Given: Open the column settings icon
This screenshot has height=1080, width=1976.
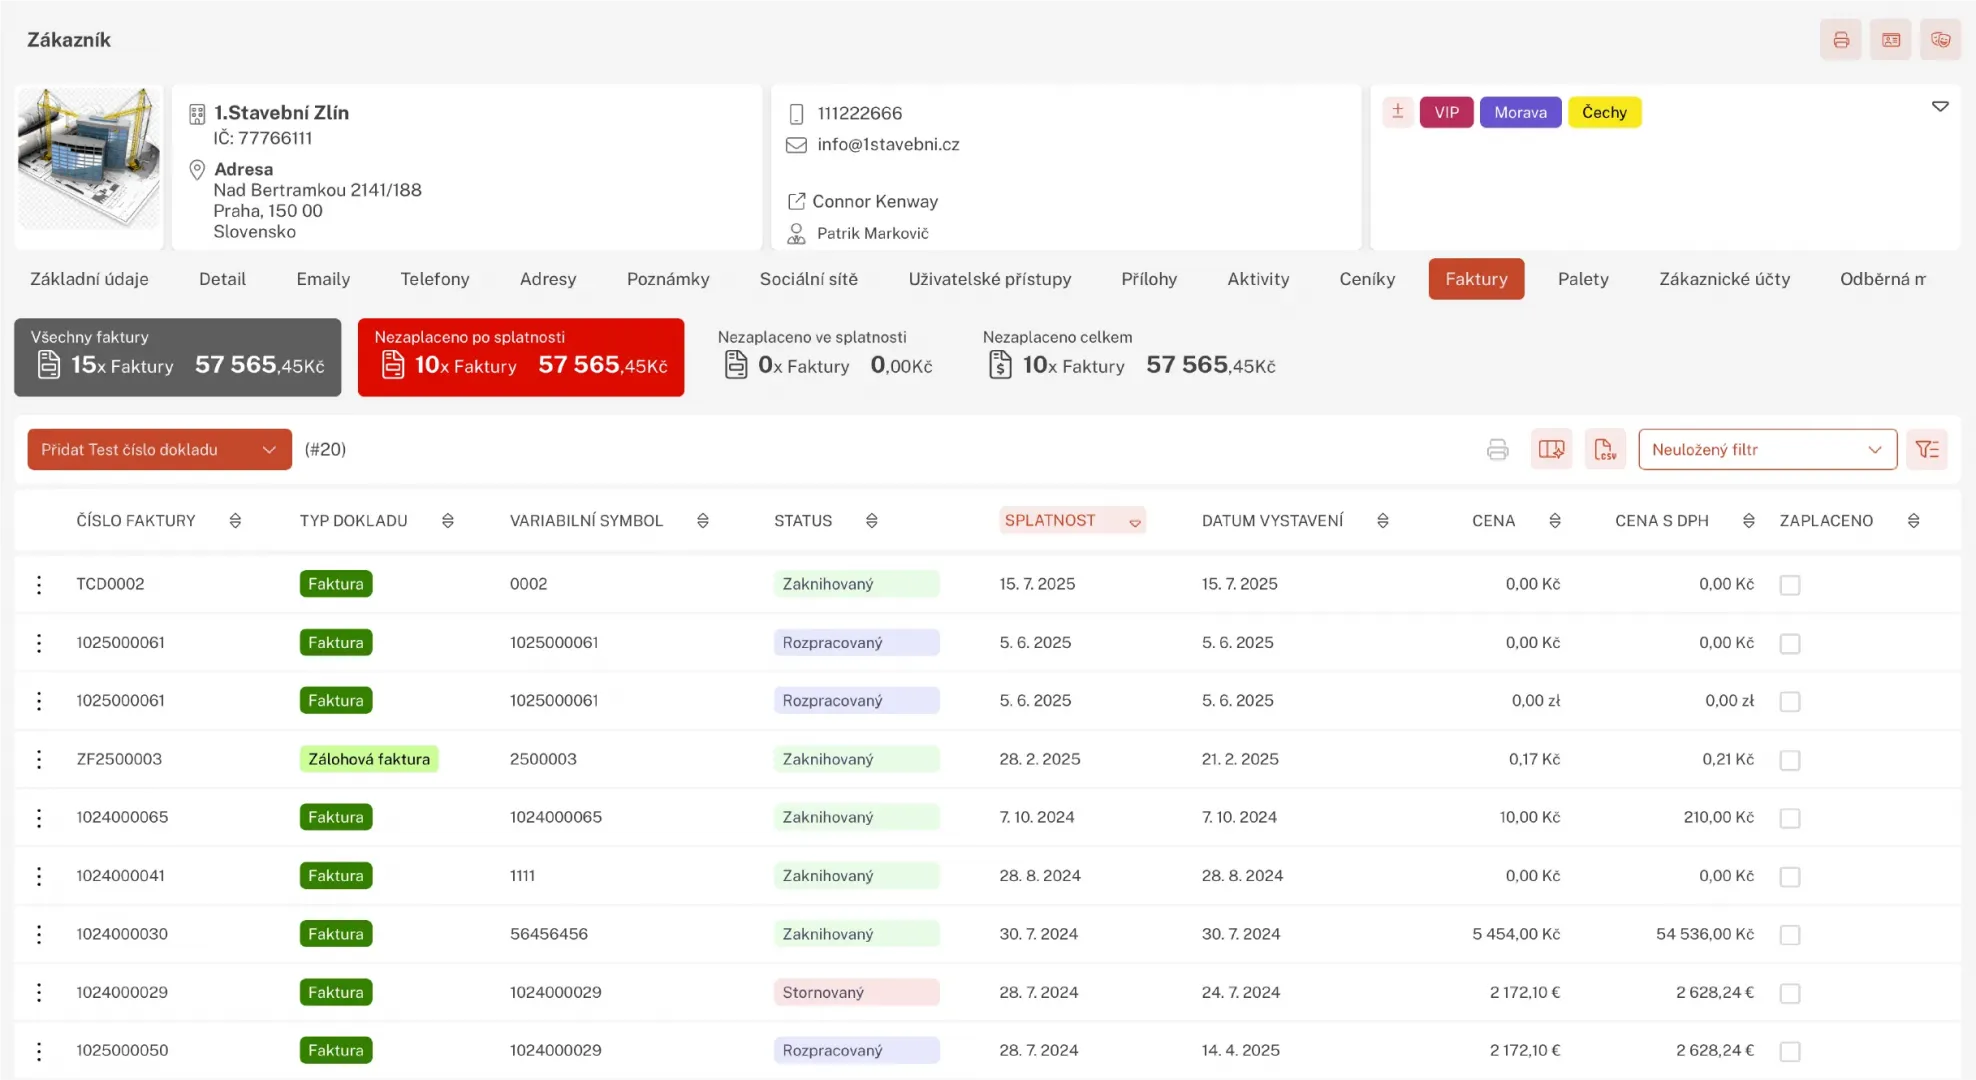Looking at the screenshot, I should point(1551,449).
